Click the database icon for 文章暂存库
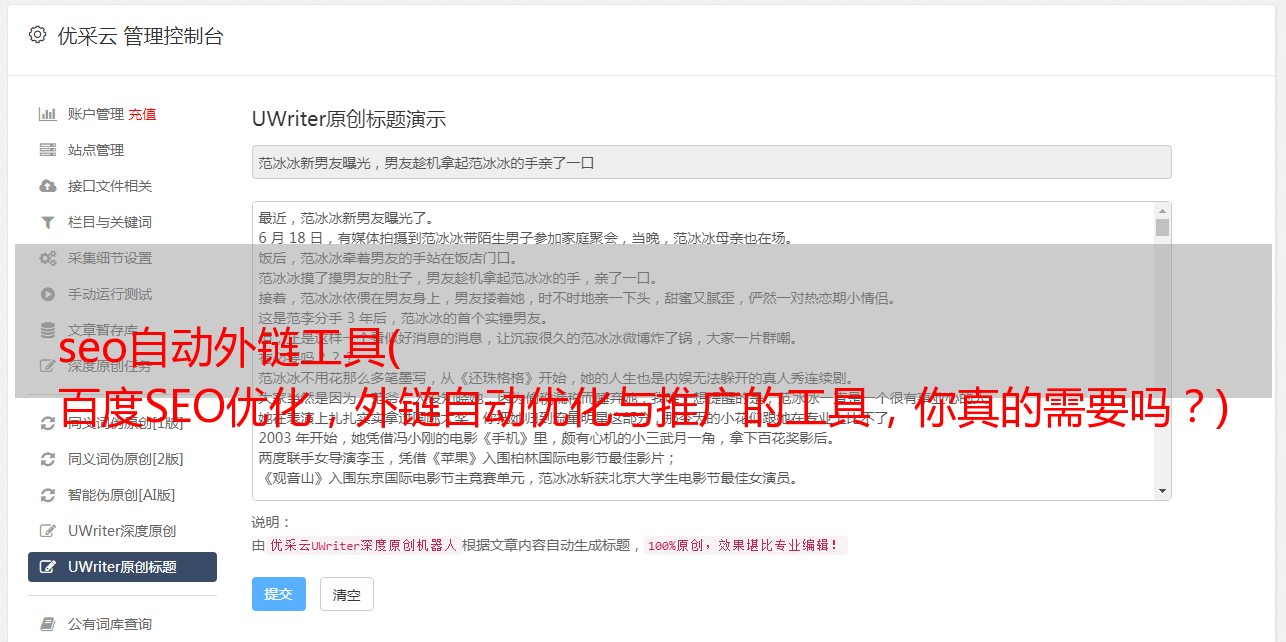 click(x=47, y=330)
